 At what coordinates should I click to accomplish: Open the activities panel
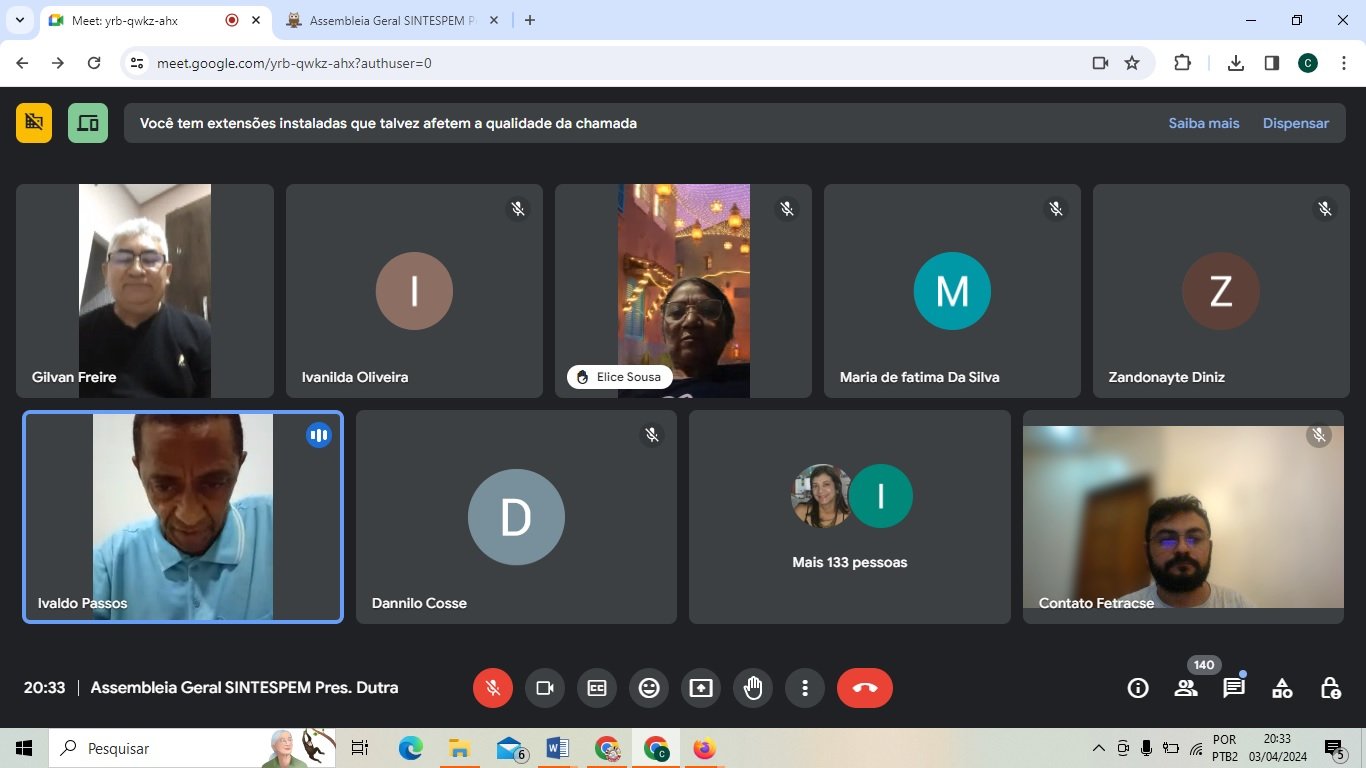pyautogui.click(x=1282, y=688)
